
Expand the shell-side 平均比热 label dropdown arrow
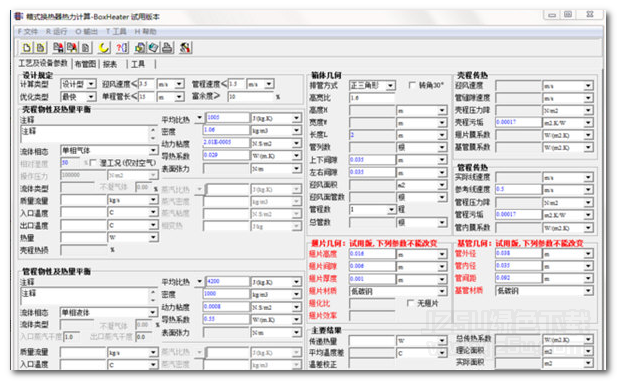tap(199, 118)
